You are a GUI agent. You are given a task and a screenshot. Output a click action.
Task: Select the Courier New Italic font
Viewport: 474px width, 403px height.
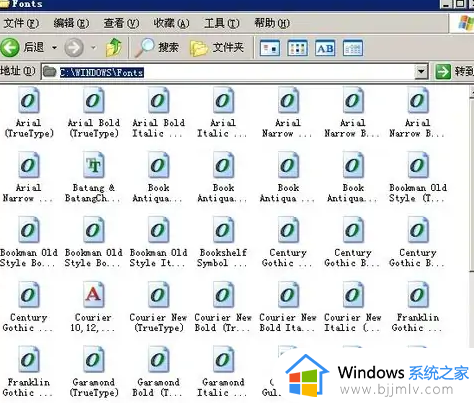pyautogui.click(x=353, y=307)
